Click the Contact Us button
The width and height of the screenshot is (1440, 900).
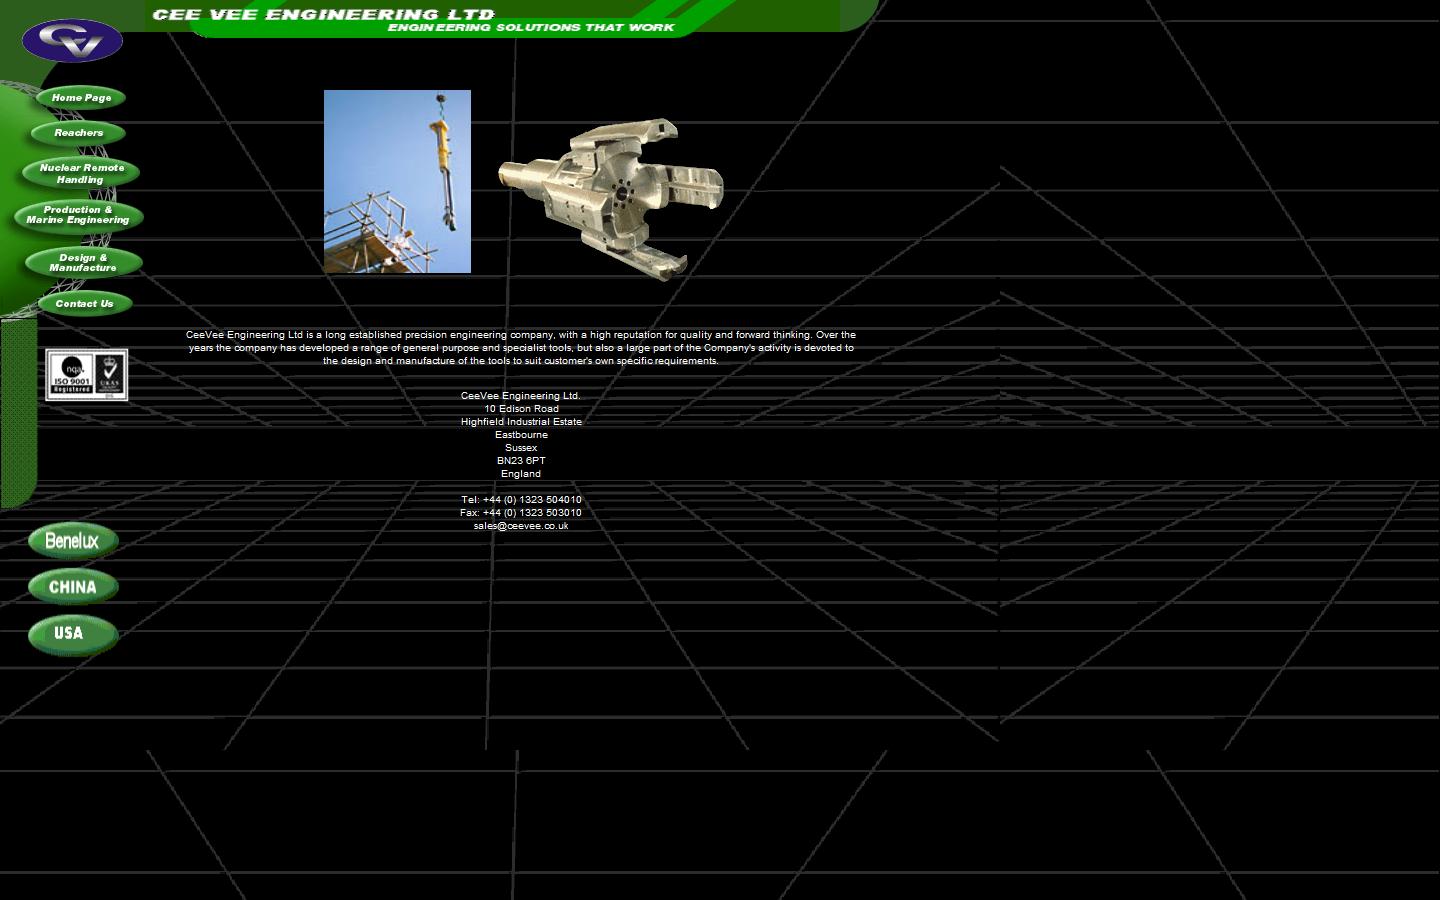85,303
